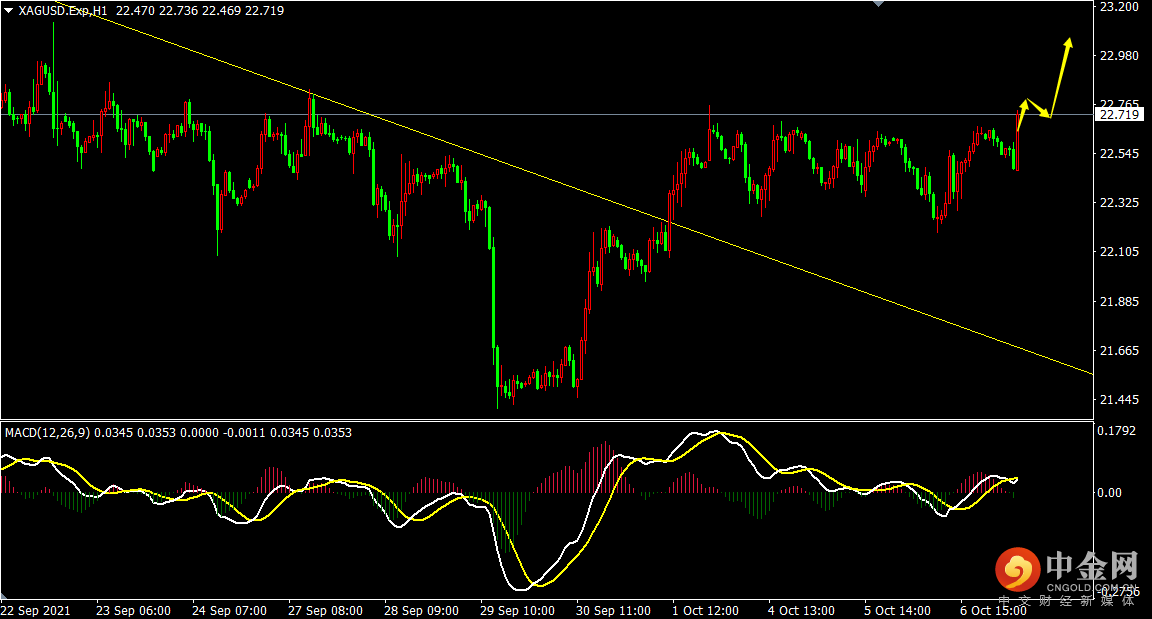Click the 24 Sep 07:00 time label
This screenshot has height=619, width=1152.
[x=229, y=611]
